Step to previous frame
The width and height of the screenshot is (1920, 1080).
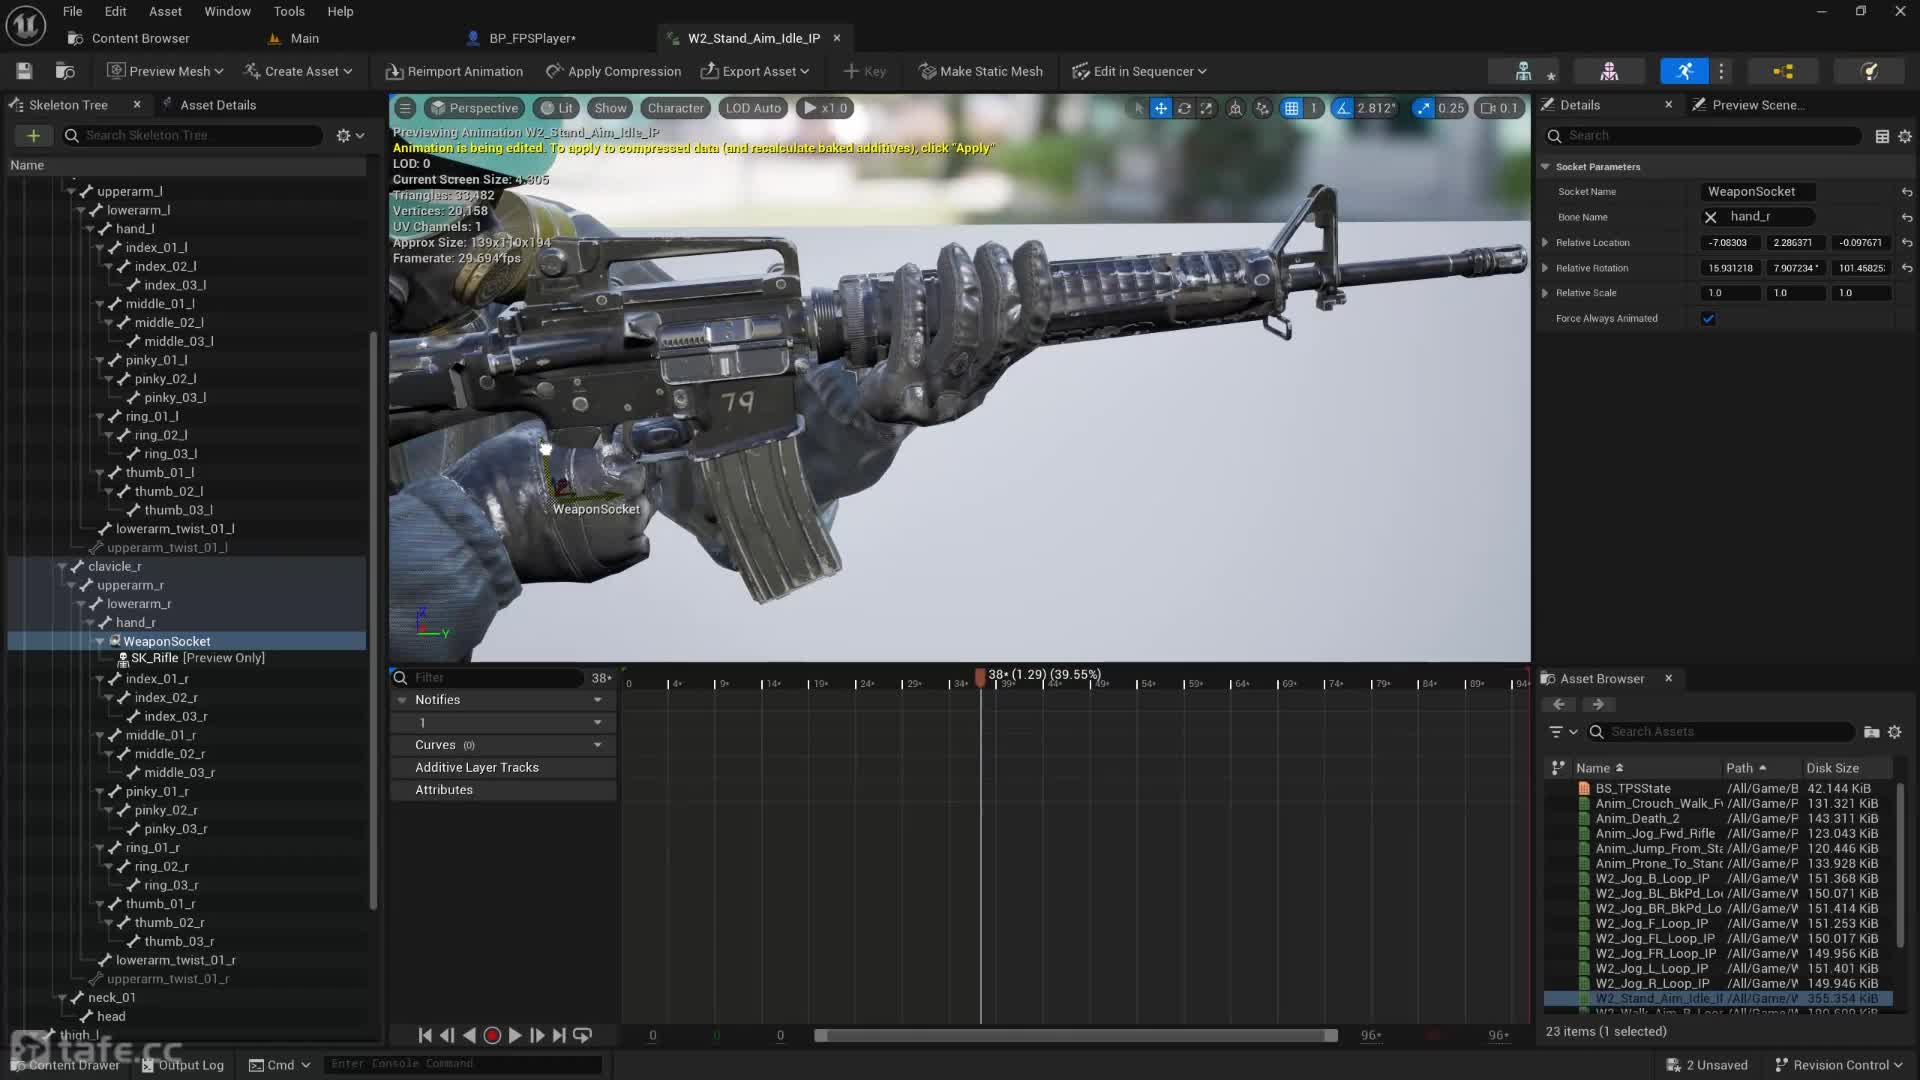click(x=447, y=1035)
